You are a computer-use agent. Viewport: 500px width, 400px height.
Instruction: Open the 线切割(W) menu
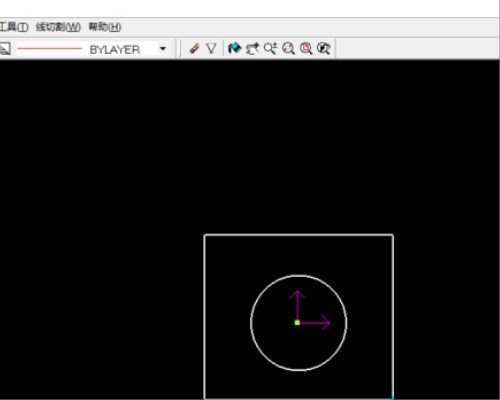point(58,27)
